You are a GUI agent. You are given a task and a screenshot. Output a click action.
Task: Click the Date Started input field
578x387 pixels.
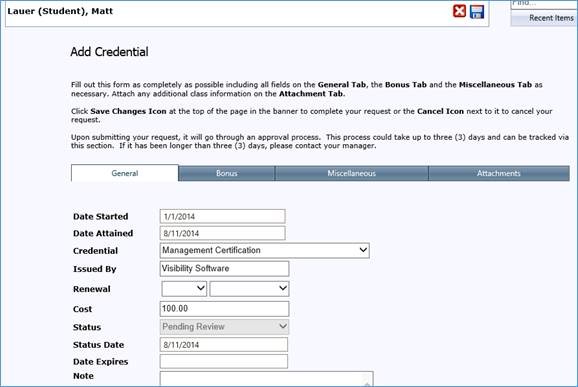pyautogui.click(x=223, y=216)
